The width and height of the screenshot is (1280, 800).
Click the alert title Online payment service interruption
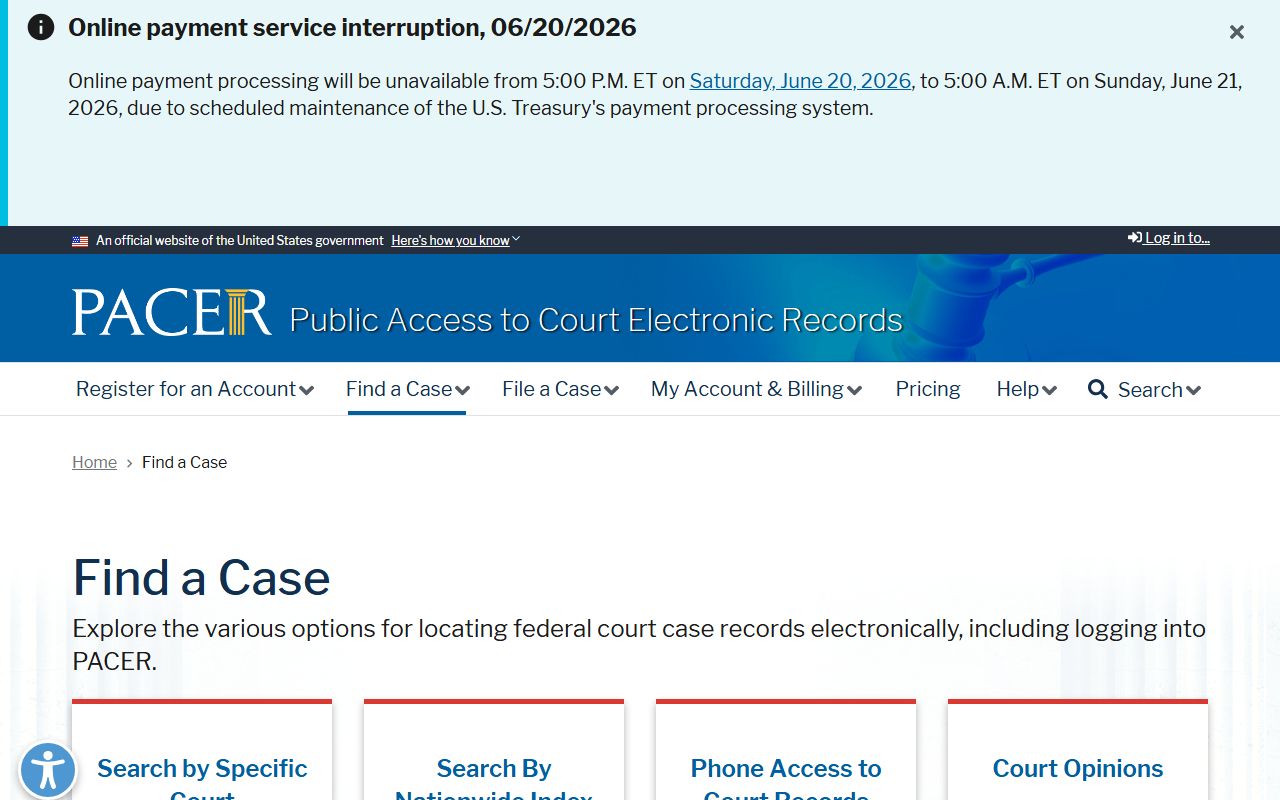[352, 27]
